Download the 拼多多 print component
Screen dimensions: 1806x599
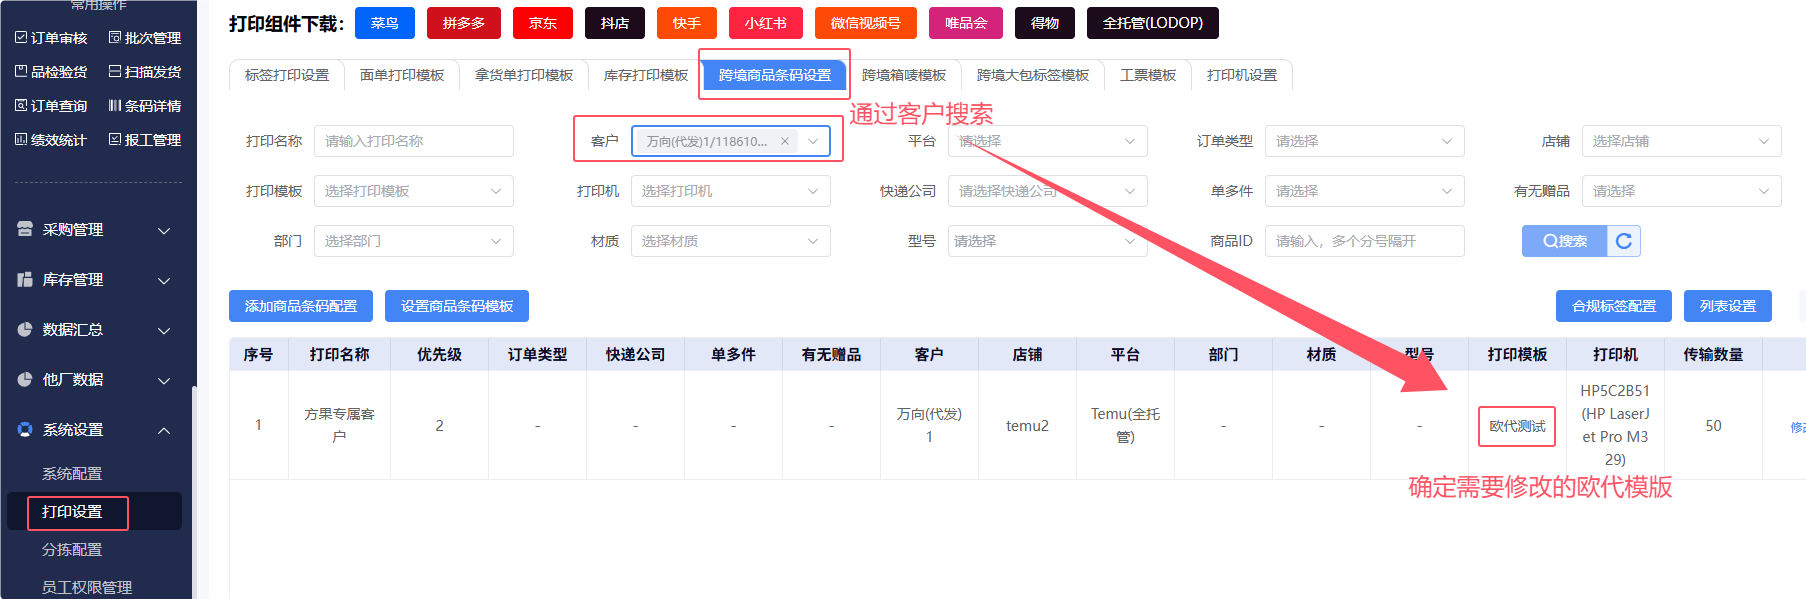pyautogui.click(x=463, y=23)
